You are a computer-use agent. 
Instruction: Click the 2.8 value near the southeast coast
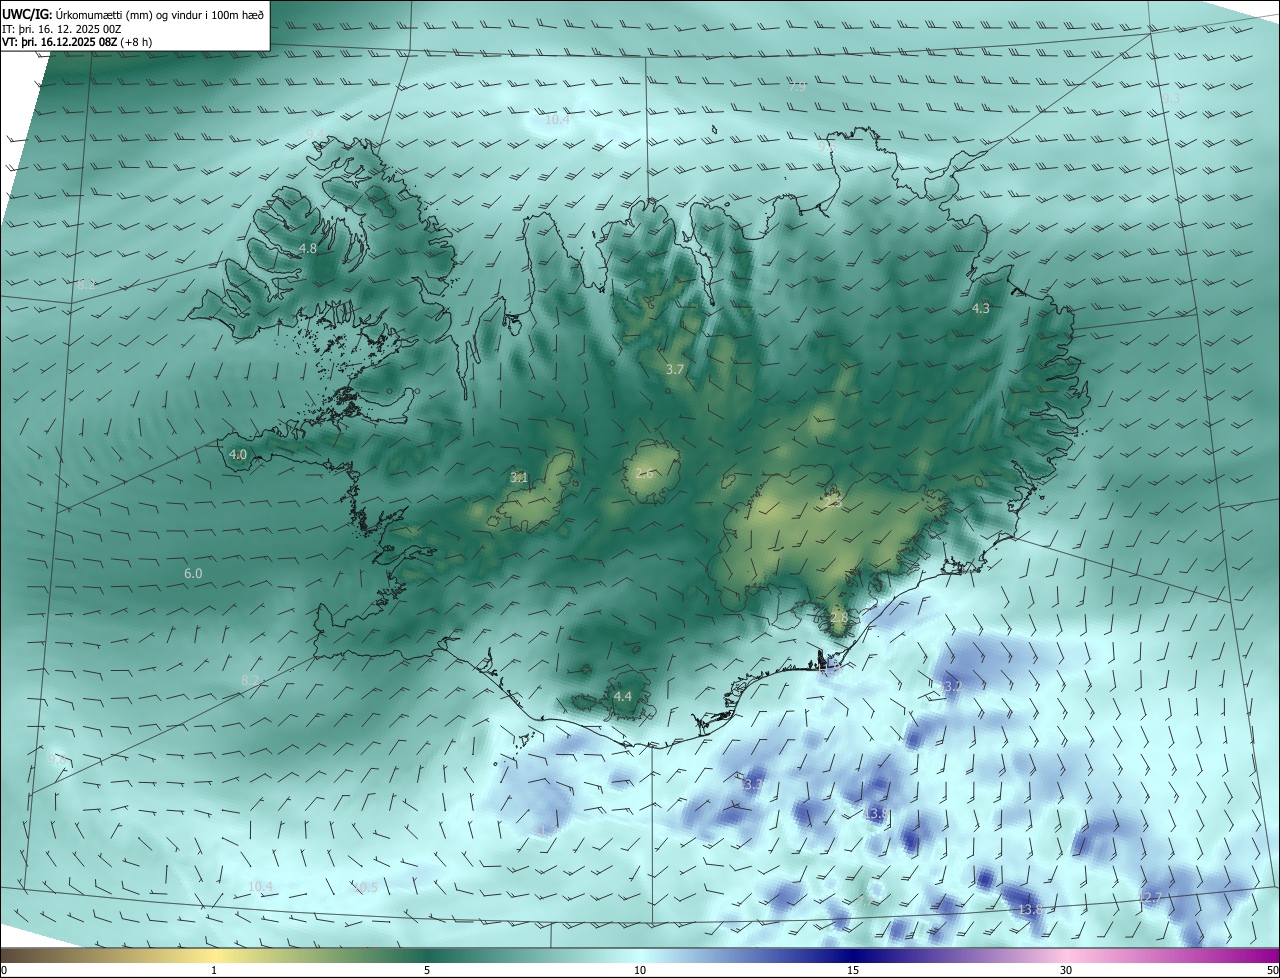(x=838, y=619)
